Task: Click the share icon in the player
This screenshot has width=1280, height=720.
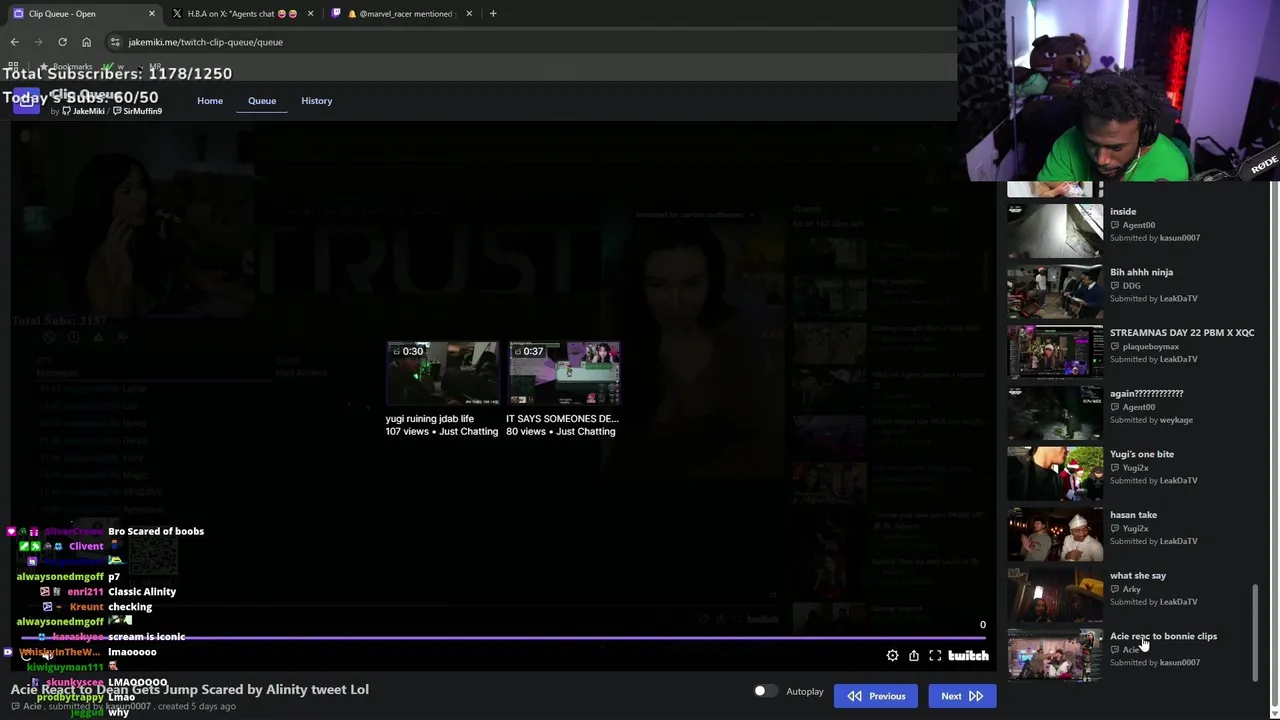Action: pyautogui.click(x=914, y=656)
